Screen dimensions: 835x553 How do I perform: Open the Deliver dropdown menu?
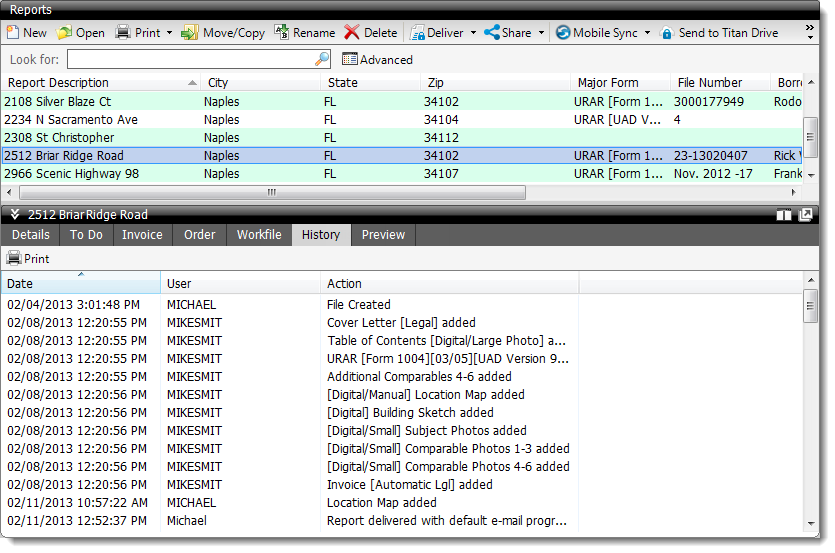click(473, 33)
